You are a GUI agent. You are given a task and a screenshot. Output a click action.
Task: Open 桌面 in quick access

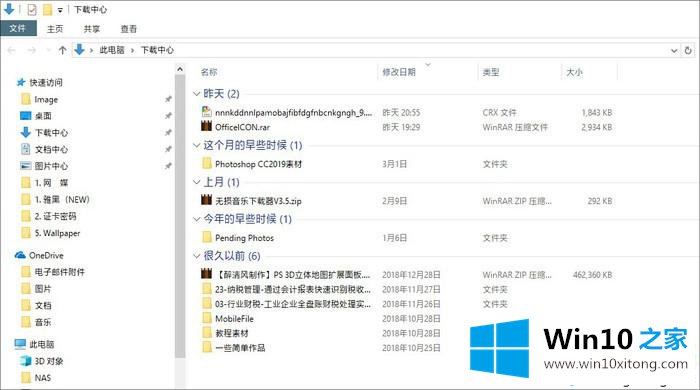(43, 116)
